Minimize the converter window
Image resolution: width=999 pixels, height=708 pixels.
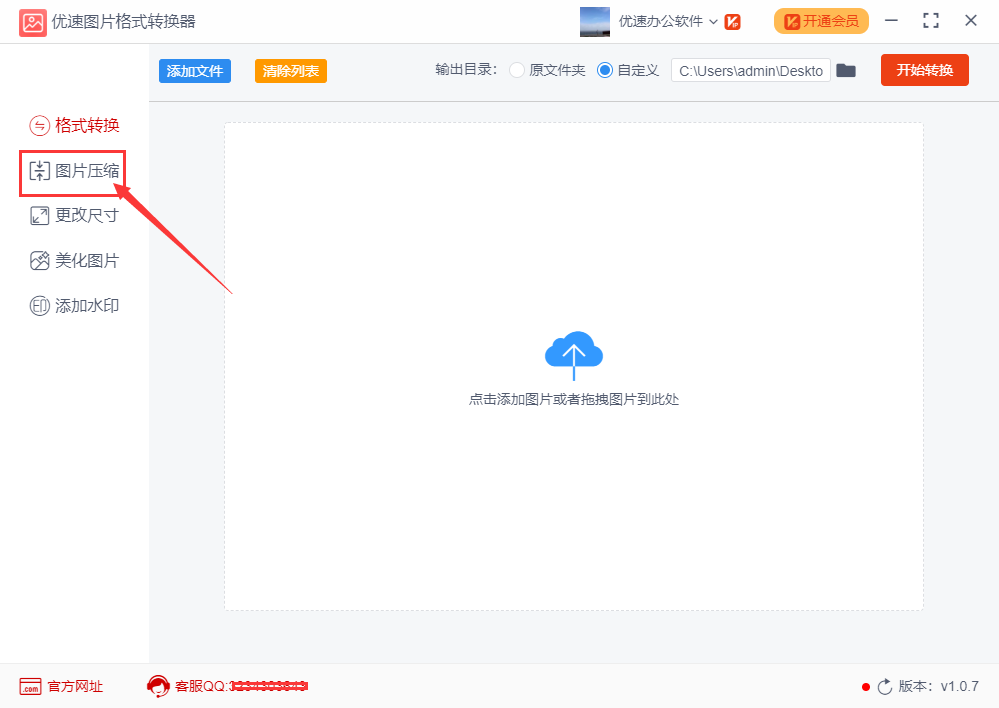(x=891, y=21)
